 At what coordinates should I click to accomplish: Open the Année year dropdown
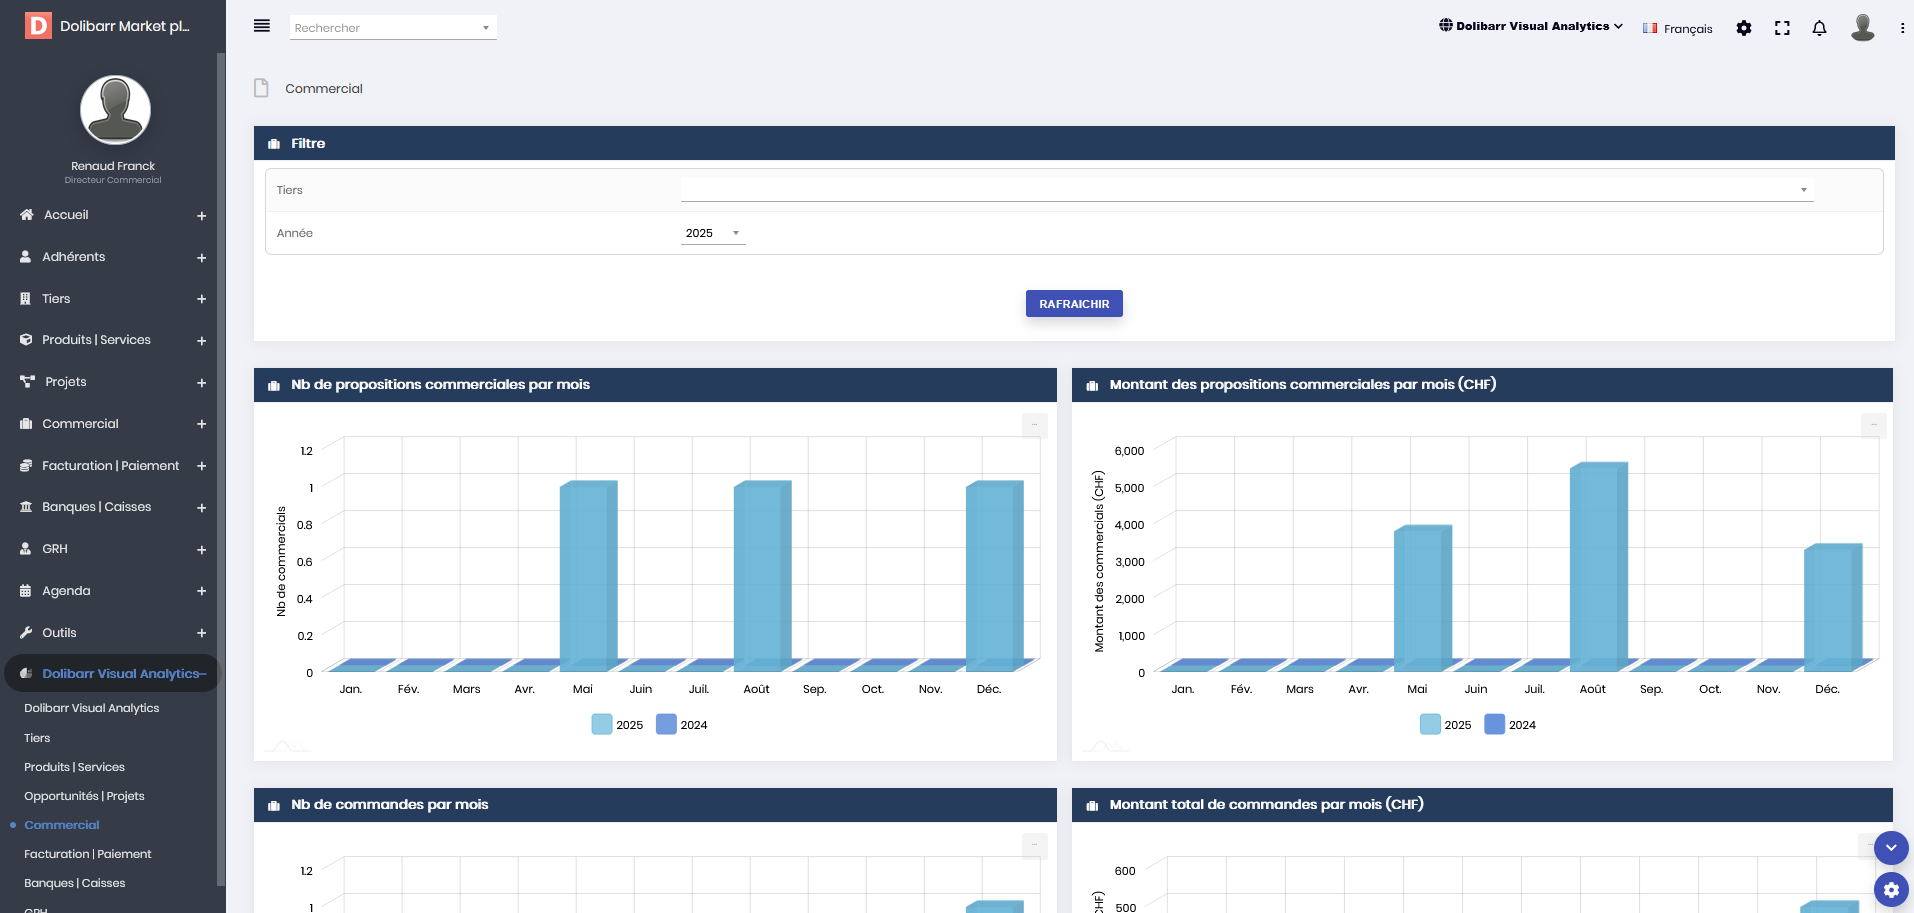[x=712, y=233]
